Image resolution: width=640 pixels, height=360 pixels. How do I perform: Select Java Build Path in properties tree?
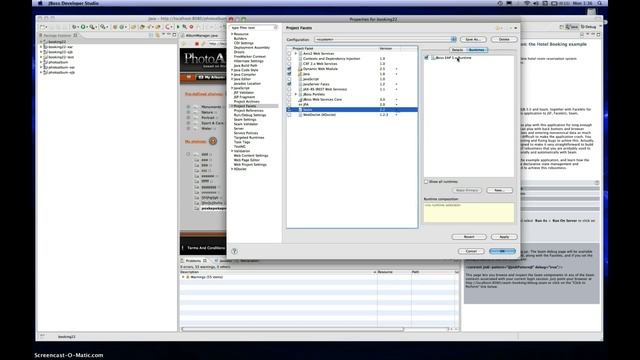pyautogui.click(x=246, y=66)
